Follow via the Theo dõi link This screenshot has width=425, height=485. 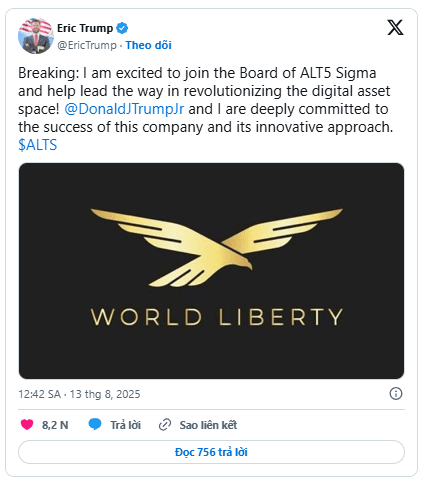149,45
